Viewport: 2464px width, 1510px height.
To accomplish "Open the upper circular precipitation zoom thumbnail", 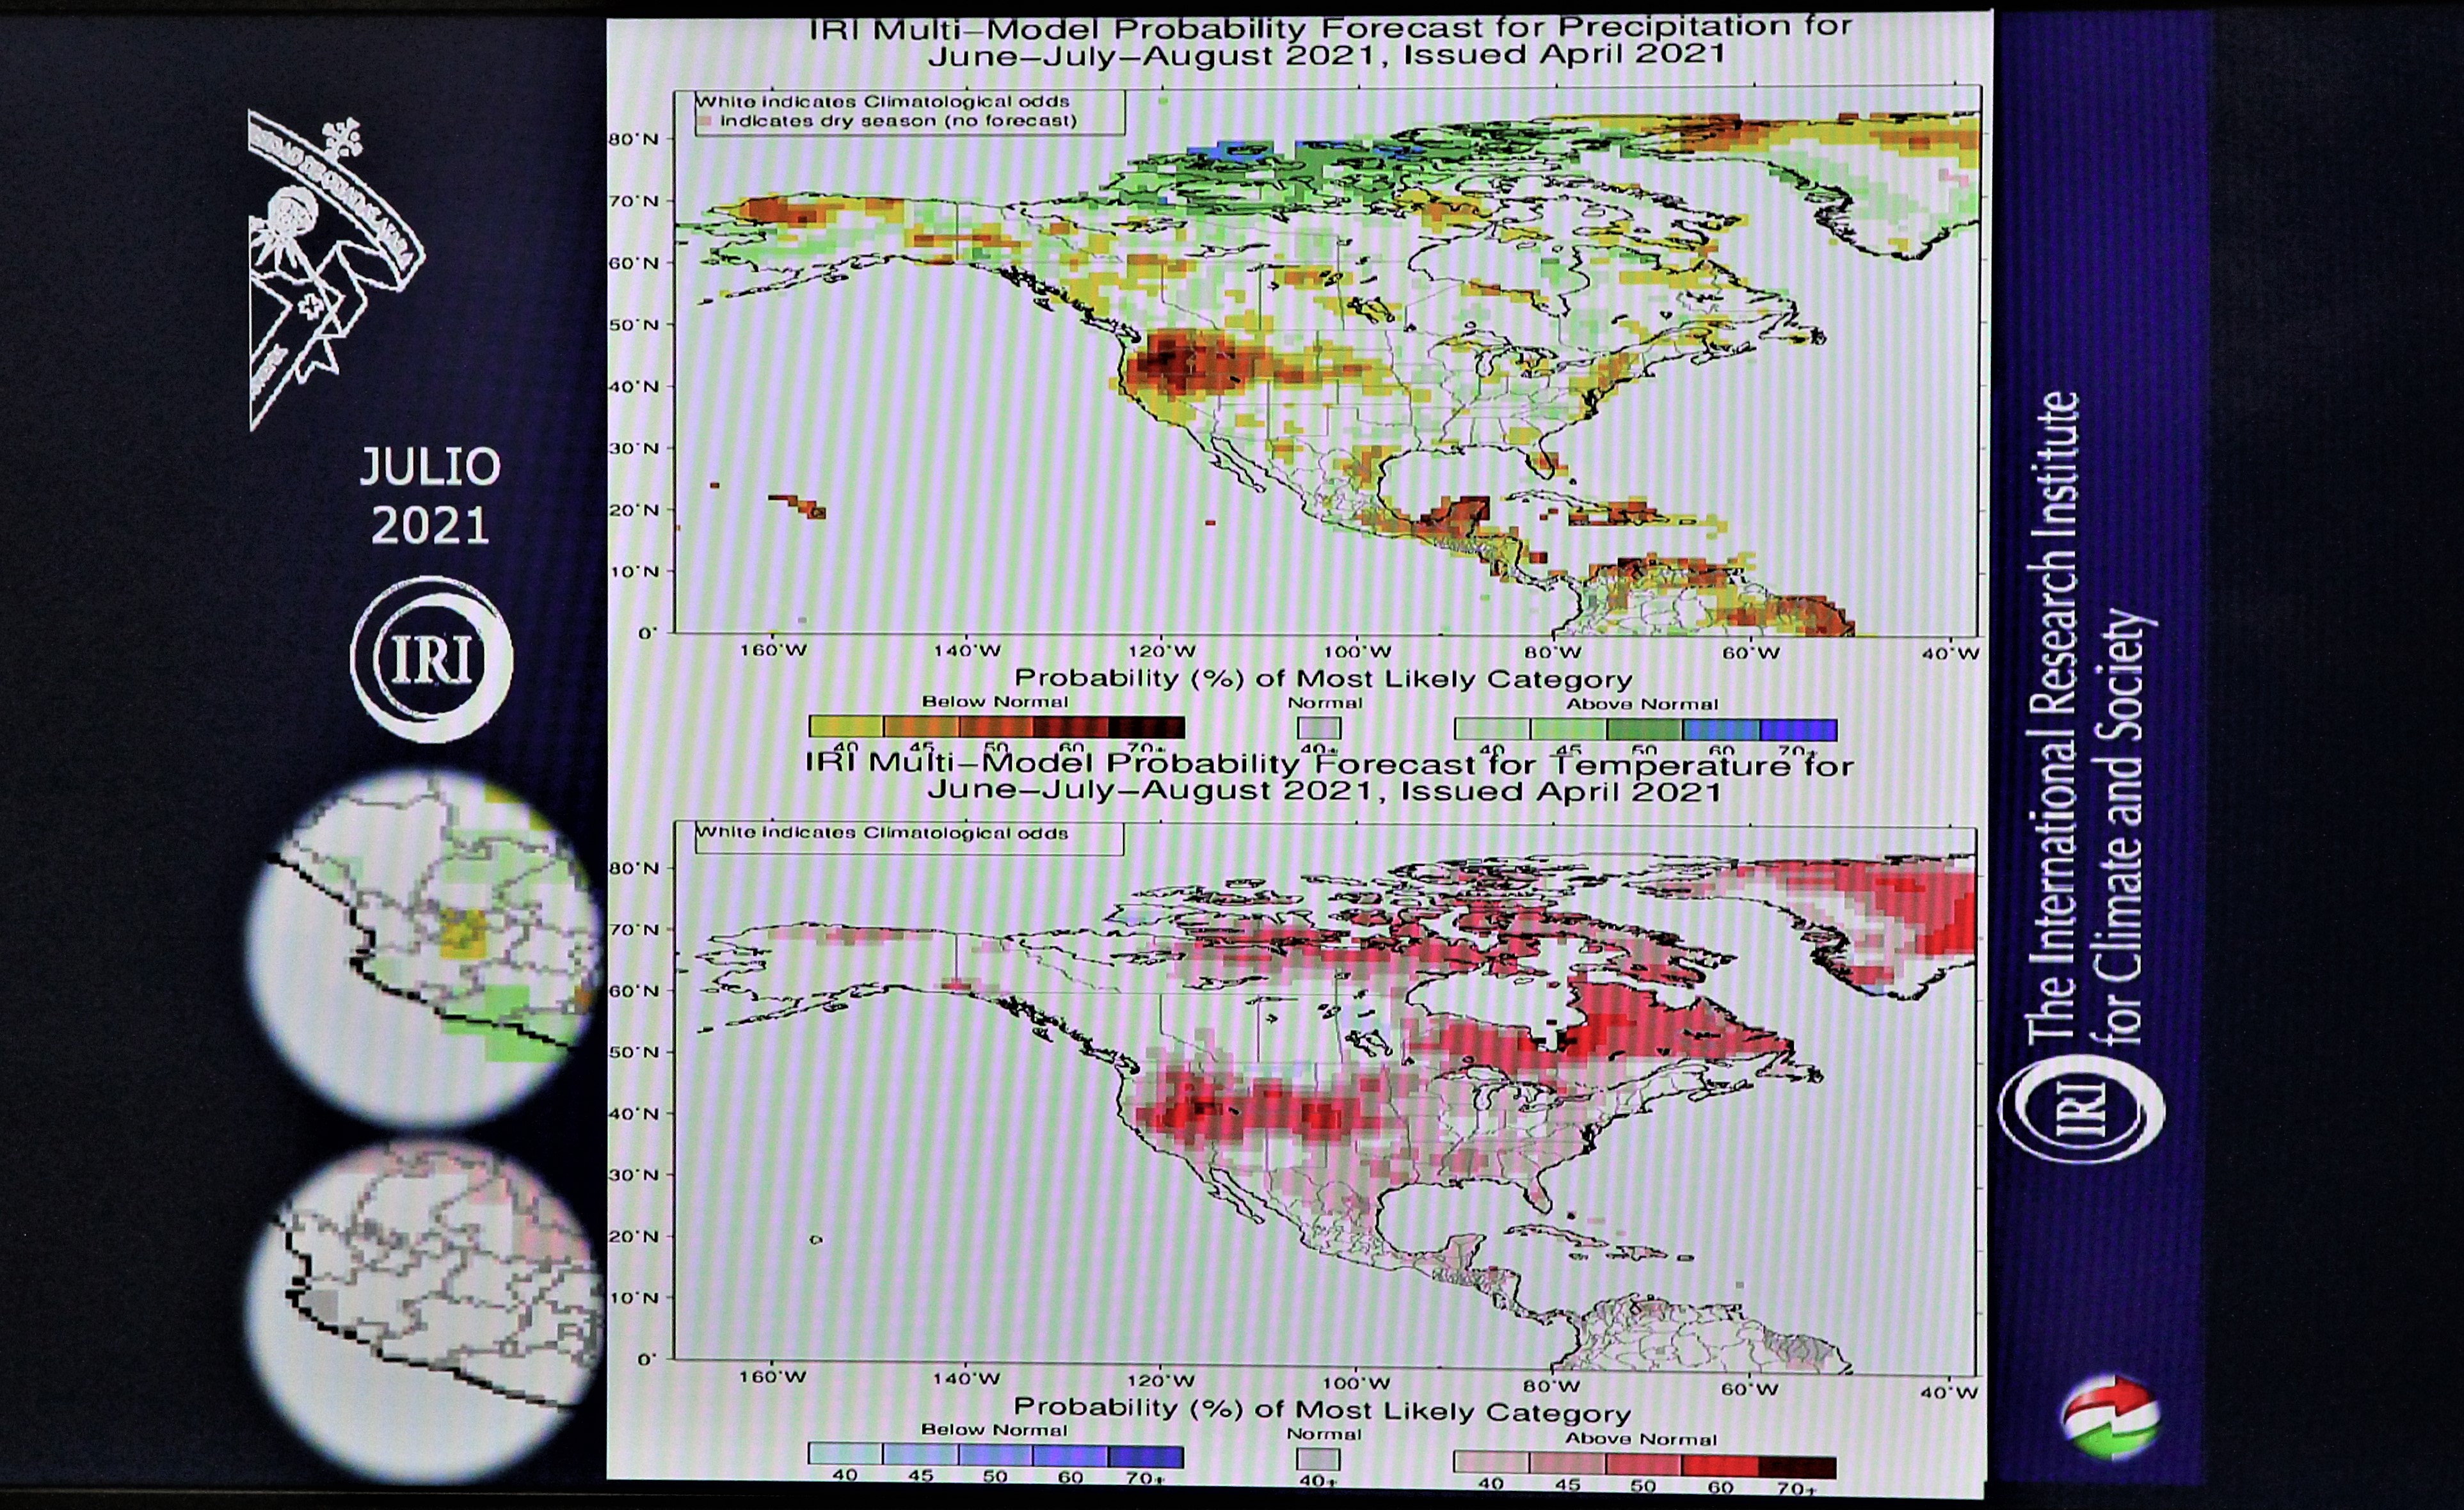I will pos(425,945).
